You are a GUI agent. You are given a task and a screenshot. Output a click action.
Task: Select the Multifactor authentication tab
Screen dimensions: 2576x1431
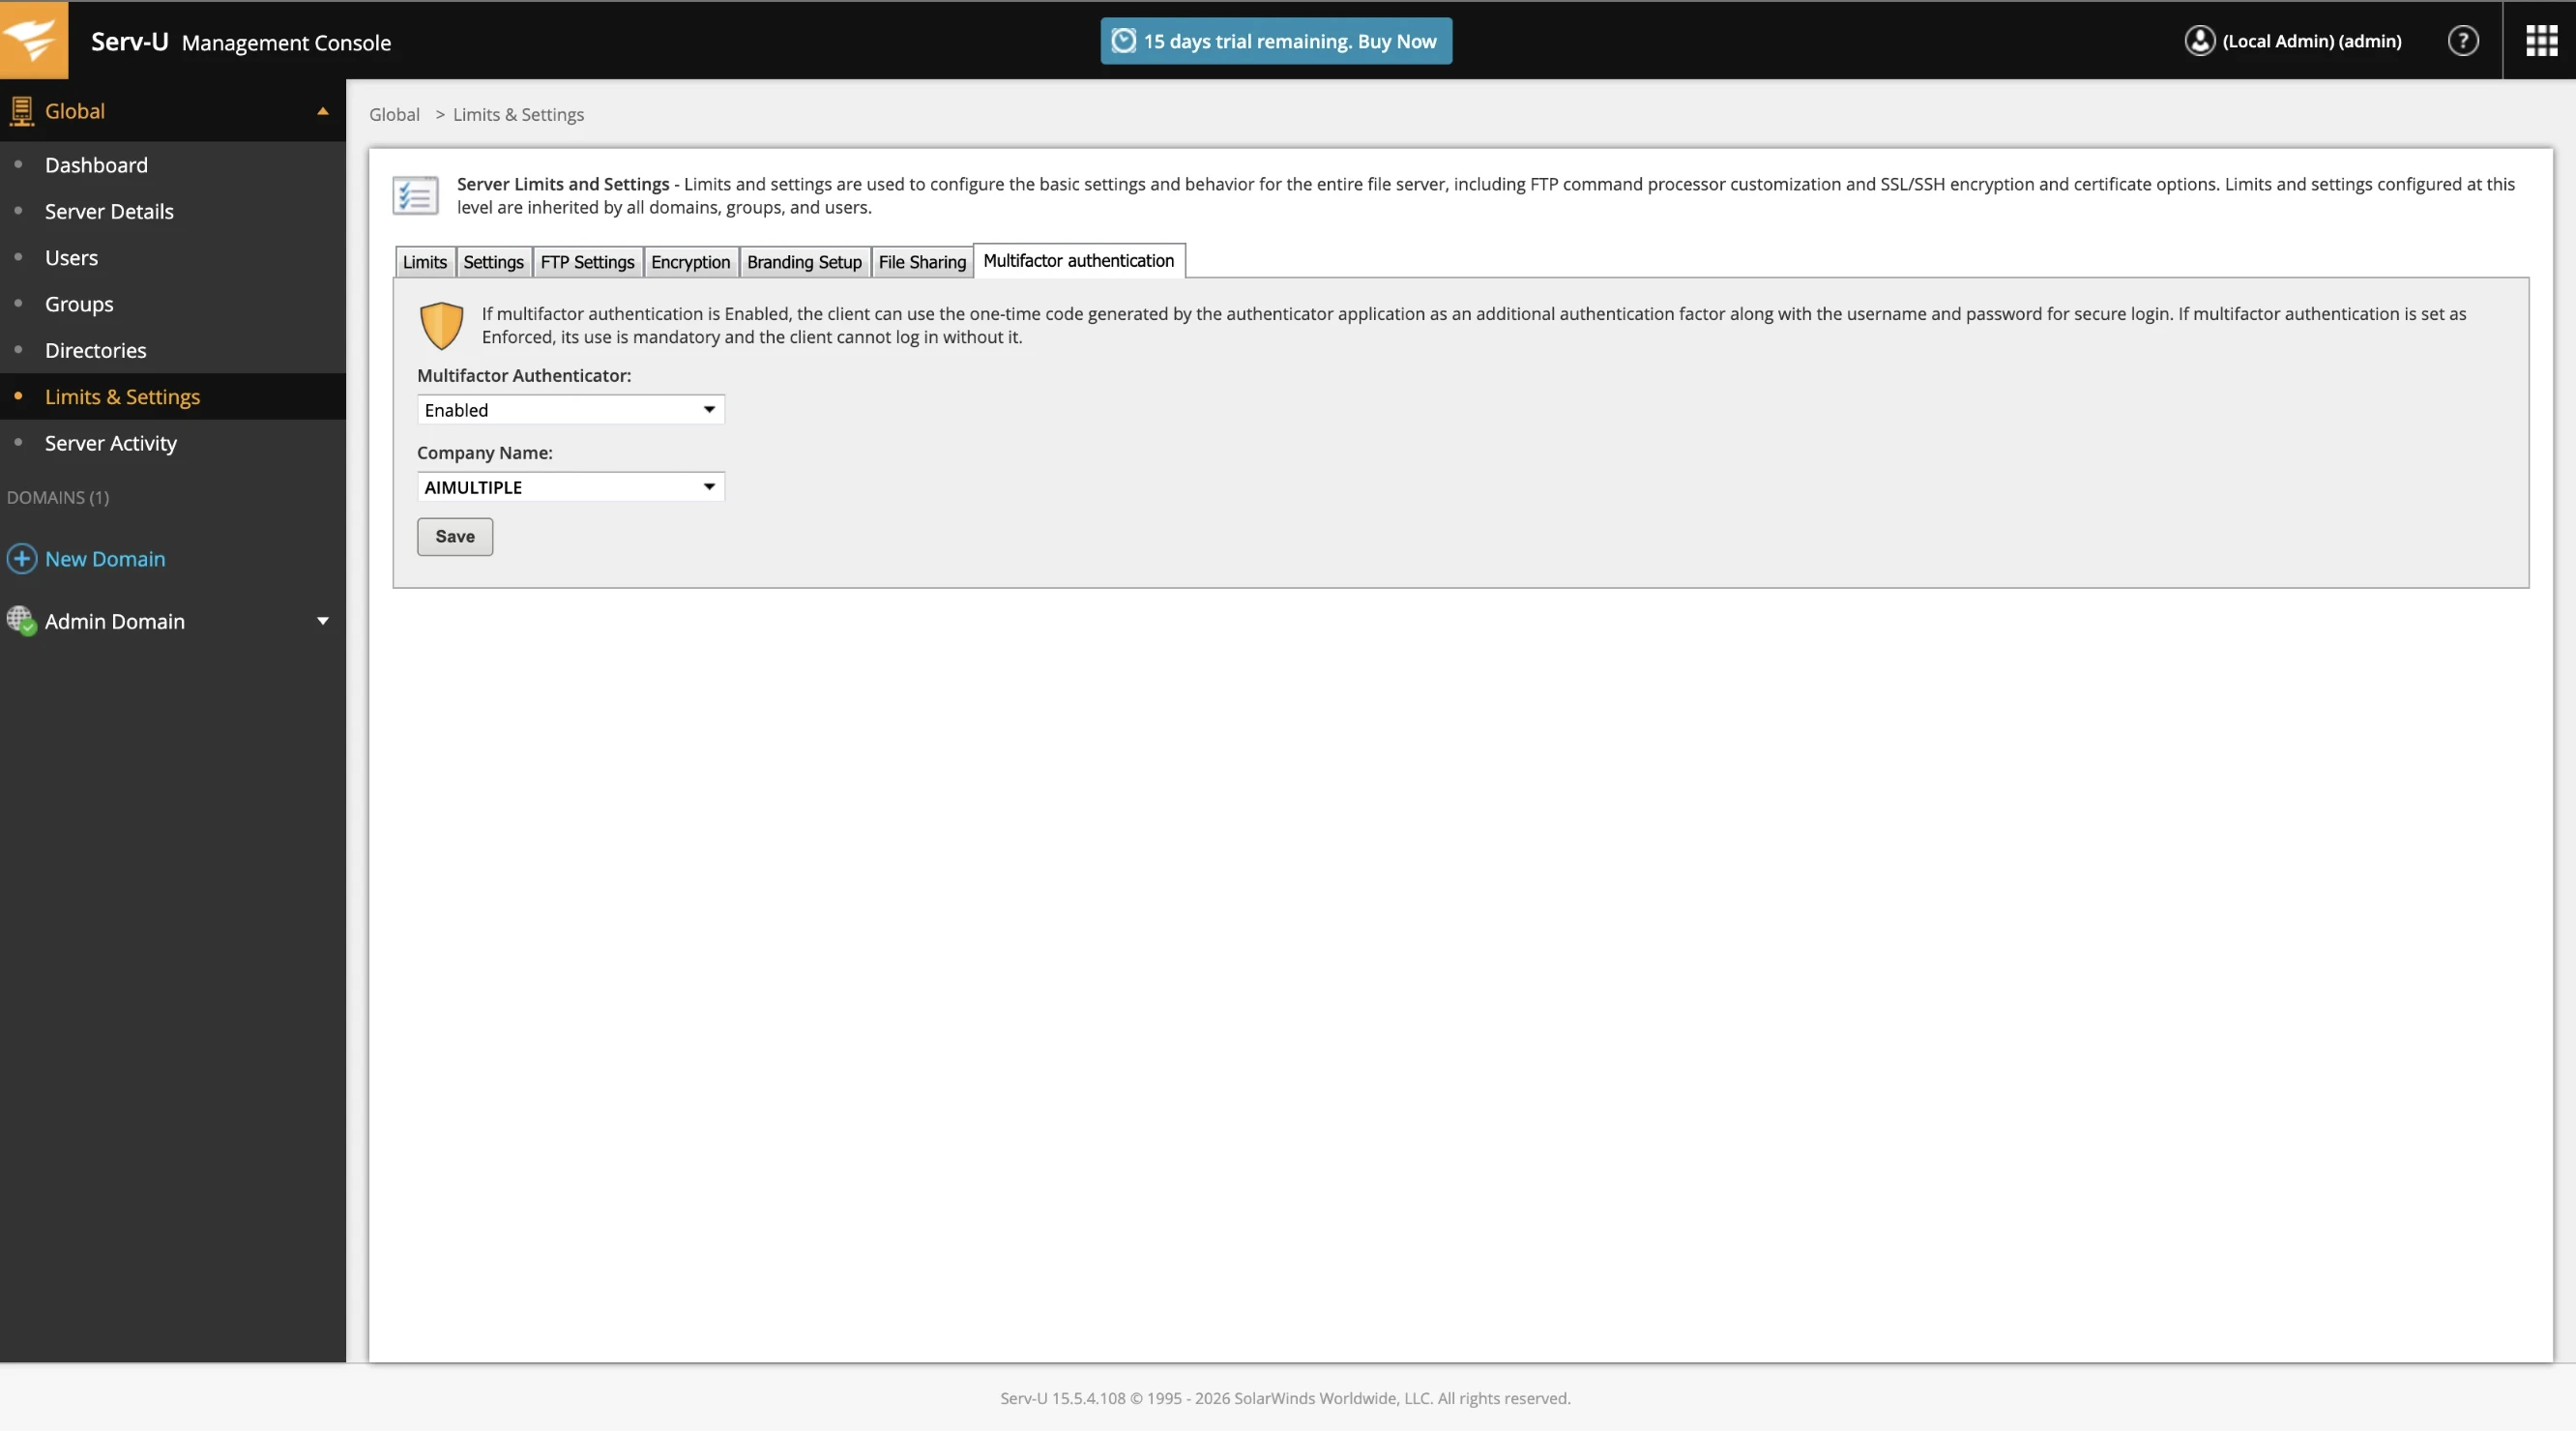[x=1078, y=261]
